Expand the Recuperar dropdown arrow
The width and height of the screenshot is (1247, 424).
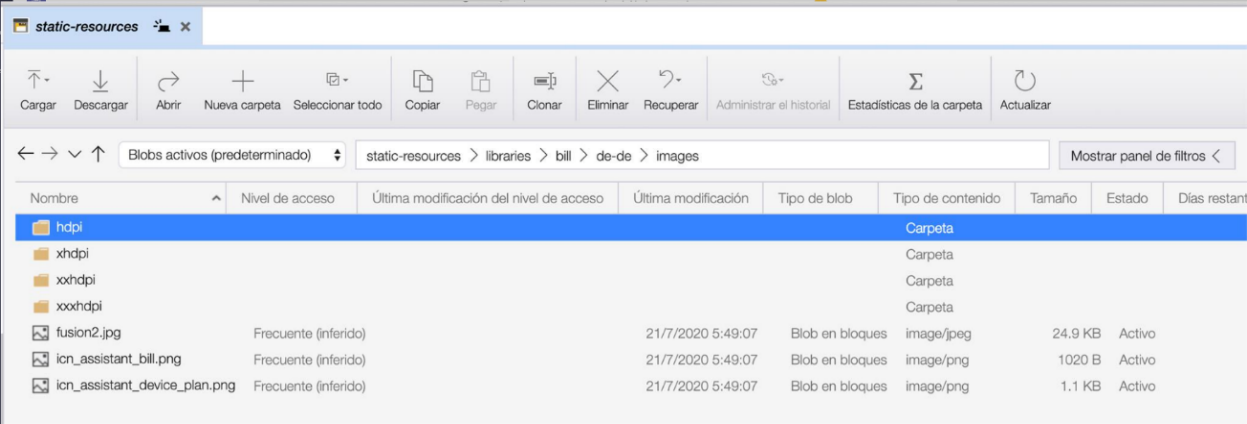(680, 78)
